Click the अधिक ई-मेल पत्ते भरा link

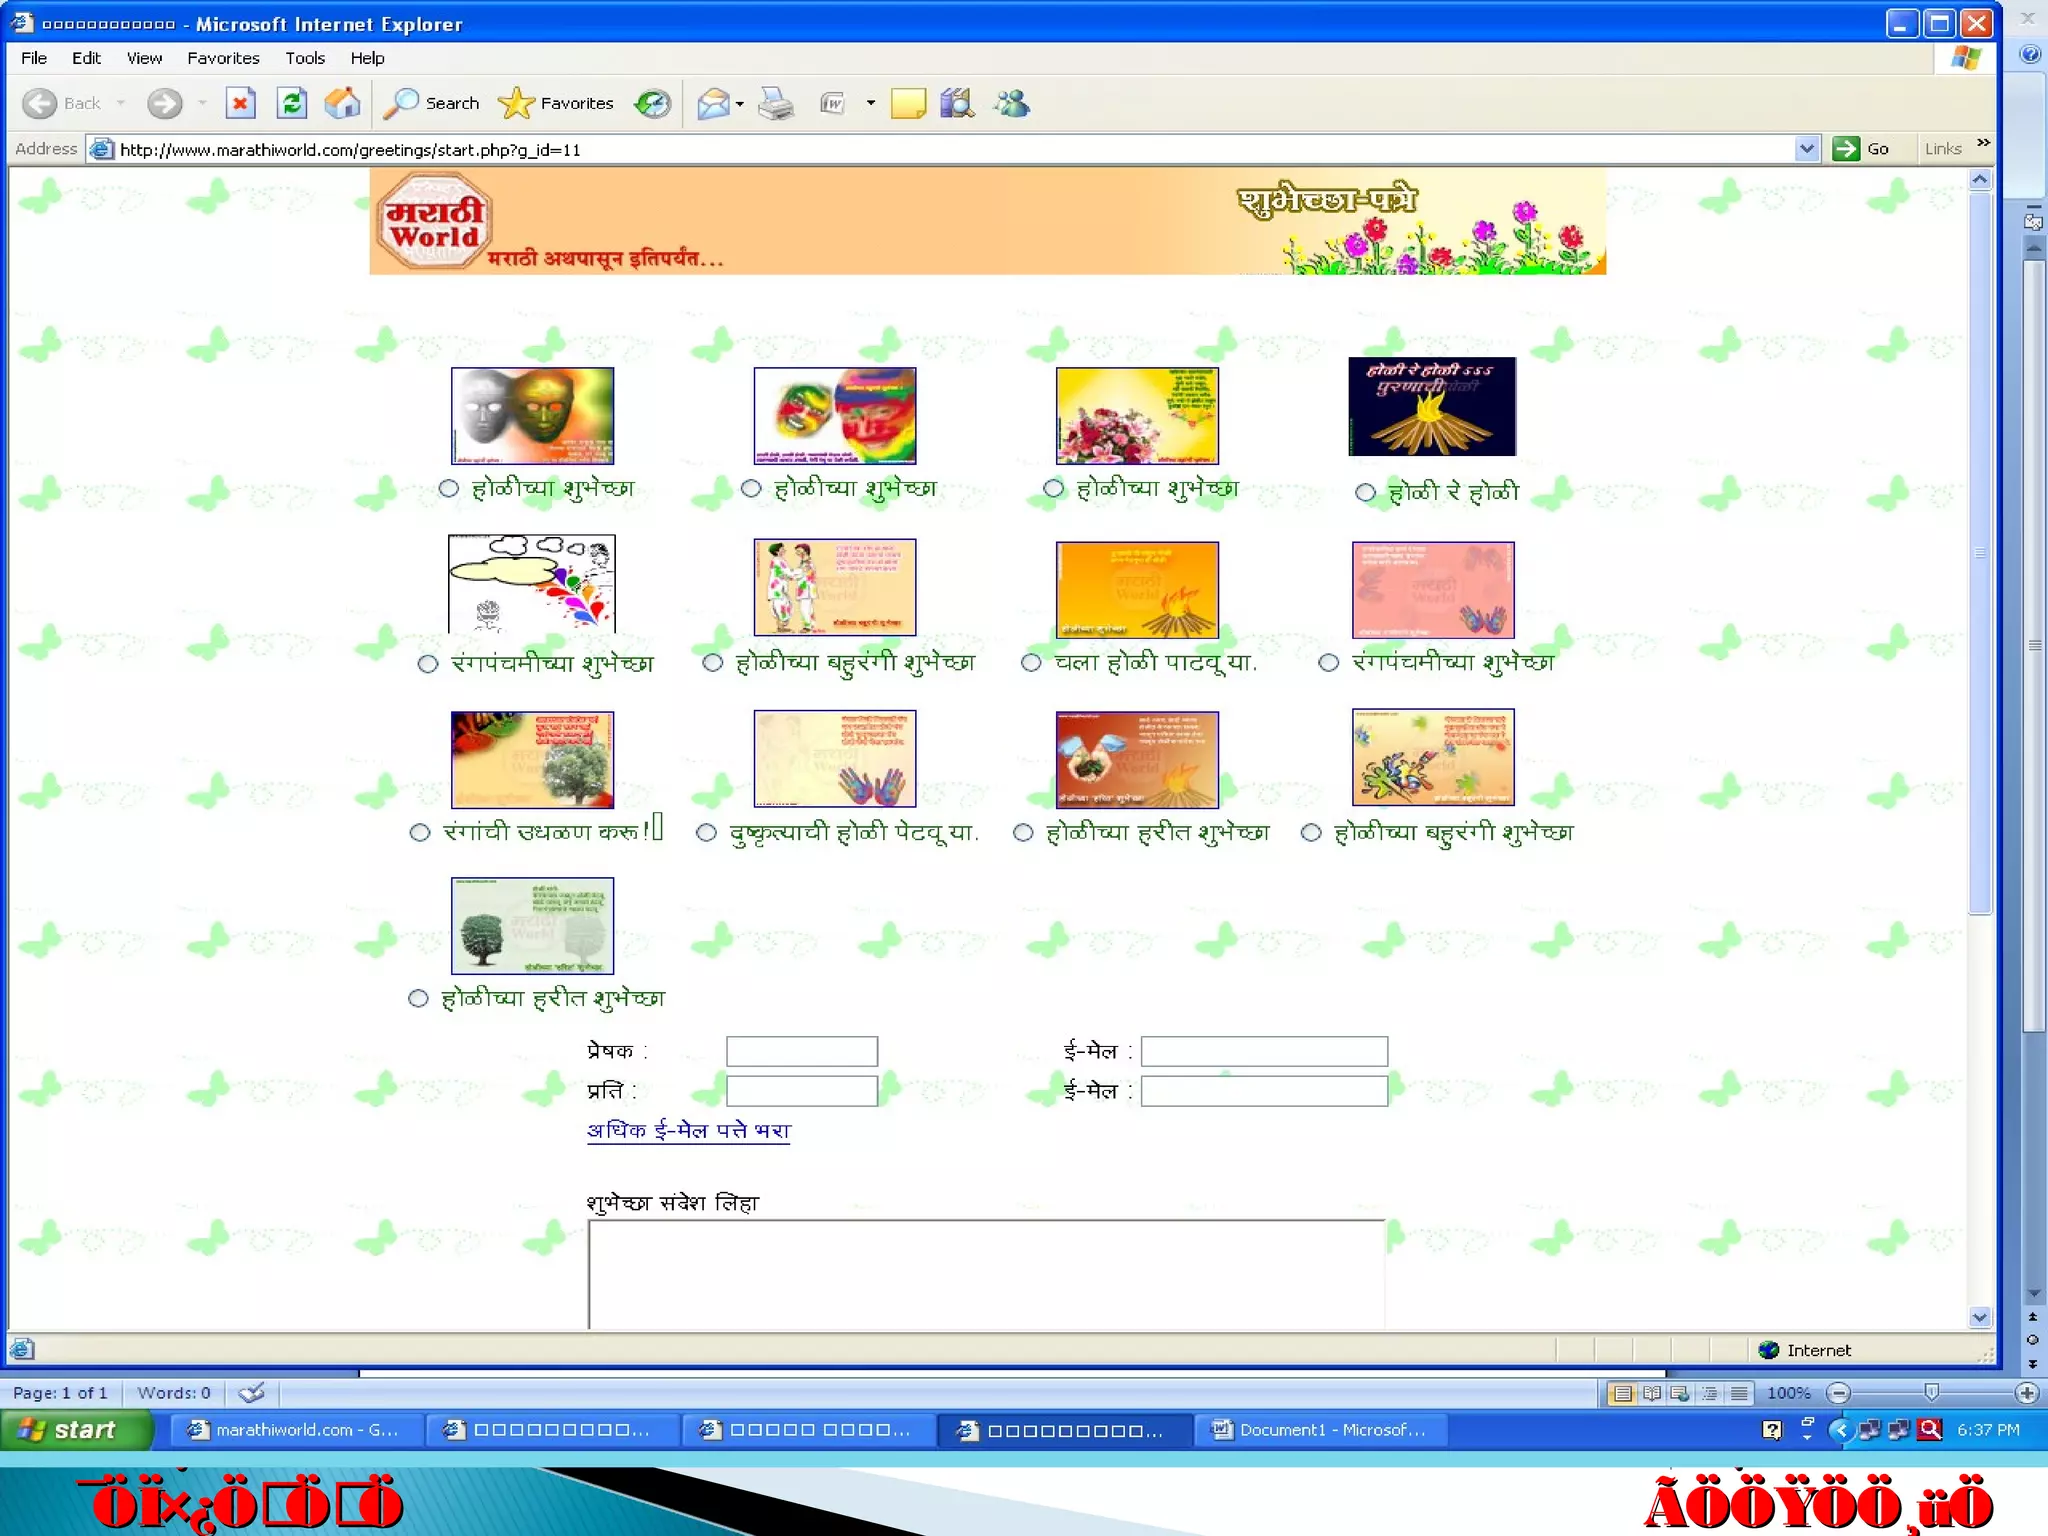point(688,1131)
